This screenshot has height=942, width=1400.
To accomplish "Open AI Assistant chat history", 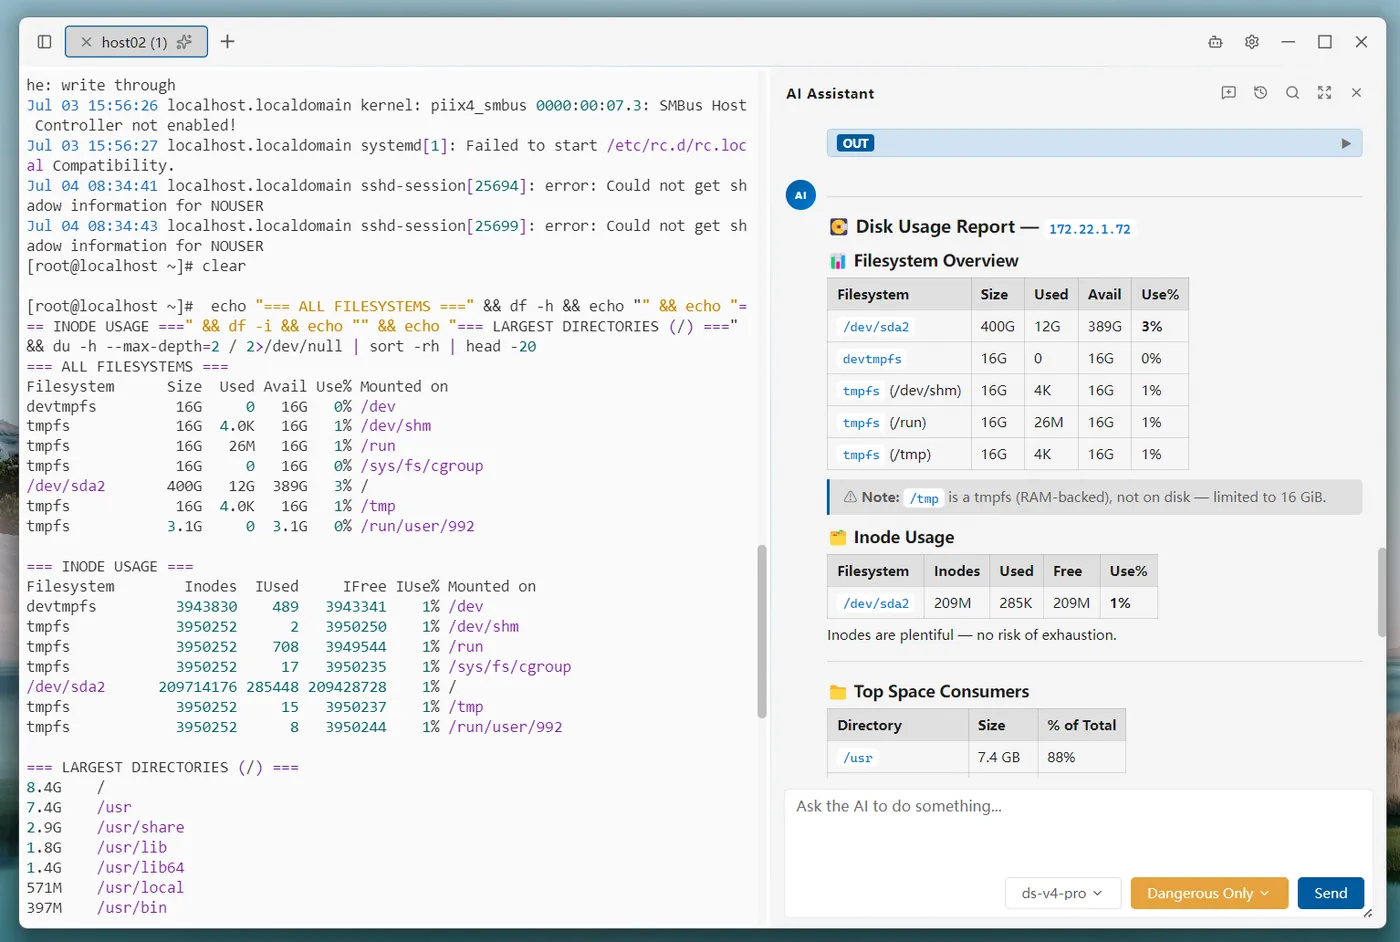I will (1260, 93).
